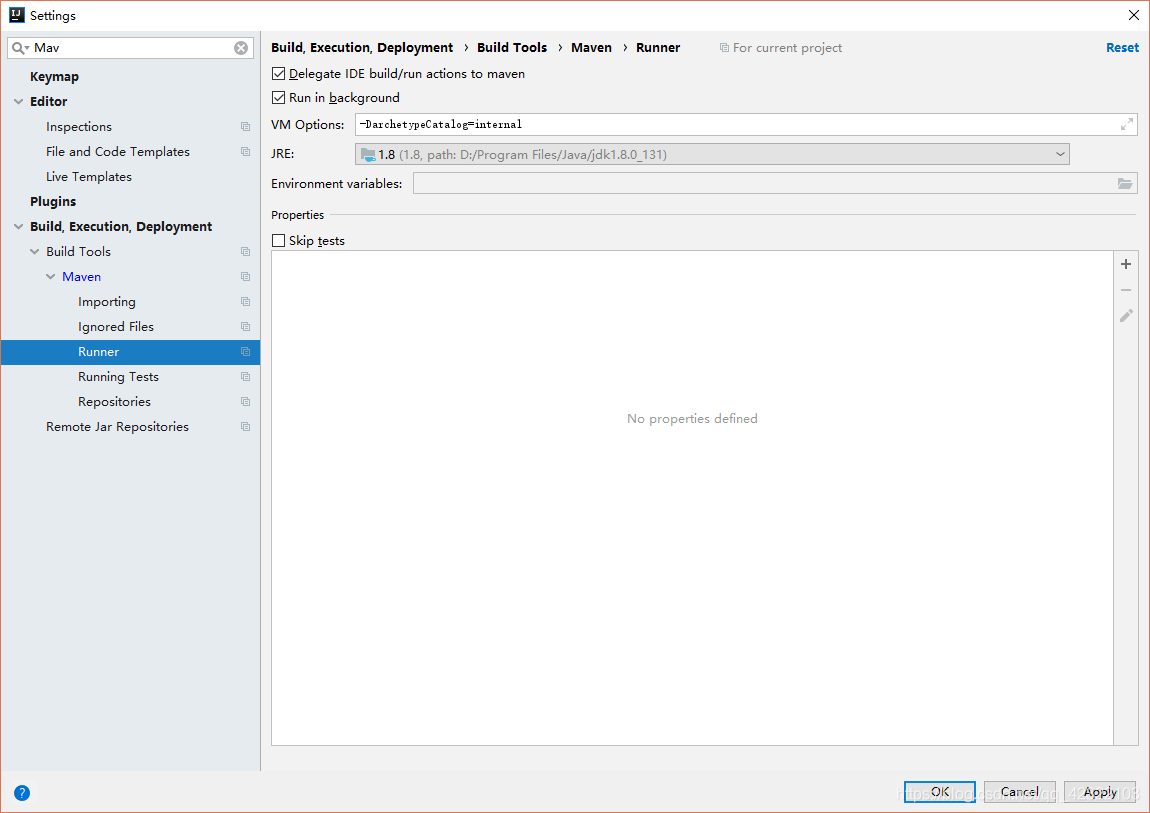Click the Reset link
Image resolution: width=1150 pixels, height=813 pixels.
tap(1122, 48)
